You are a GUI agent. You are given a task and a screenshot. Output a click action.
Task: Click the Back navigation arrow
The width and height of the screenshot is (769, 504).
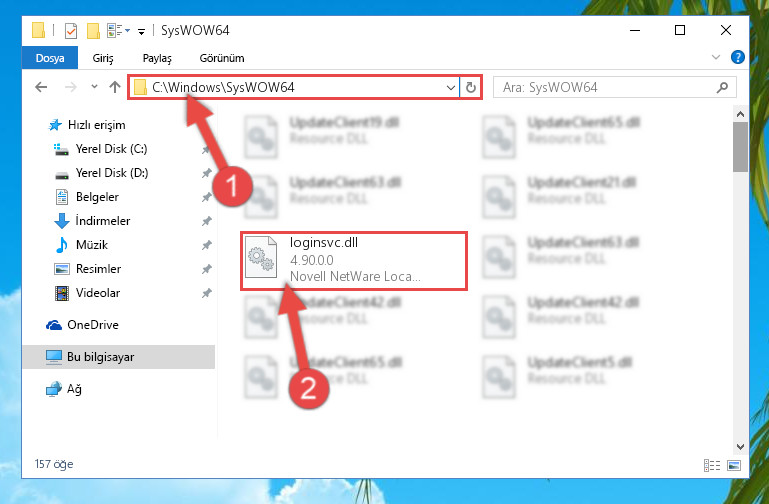tap(41, 87)
